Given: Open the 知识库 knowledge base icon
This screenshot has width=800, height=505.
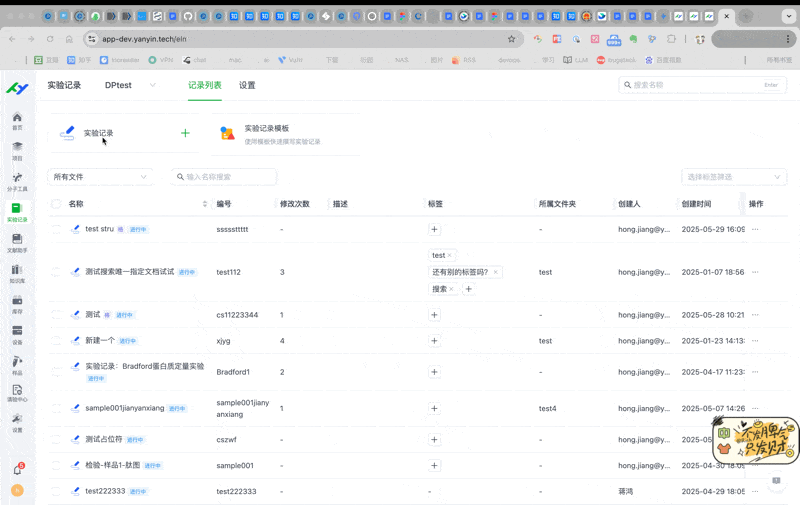Looking at the screenshot, I should pos(17,273).
